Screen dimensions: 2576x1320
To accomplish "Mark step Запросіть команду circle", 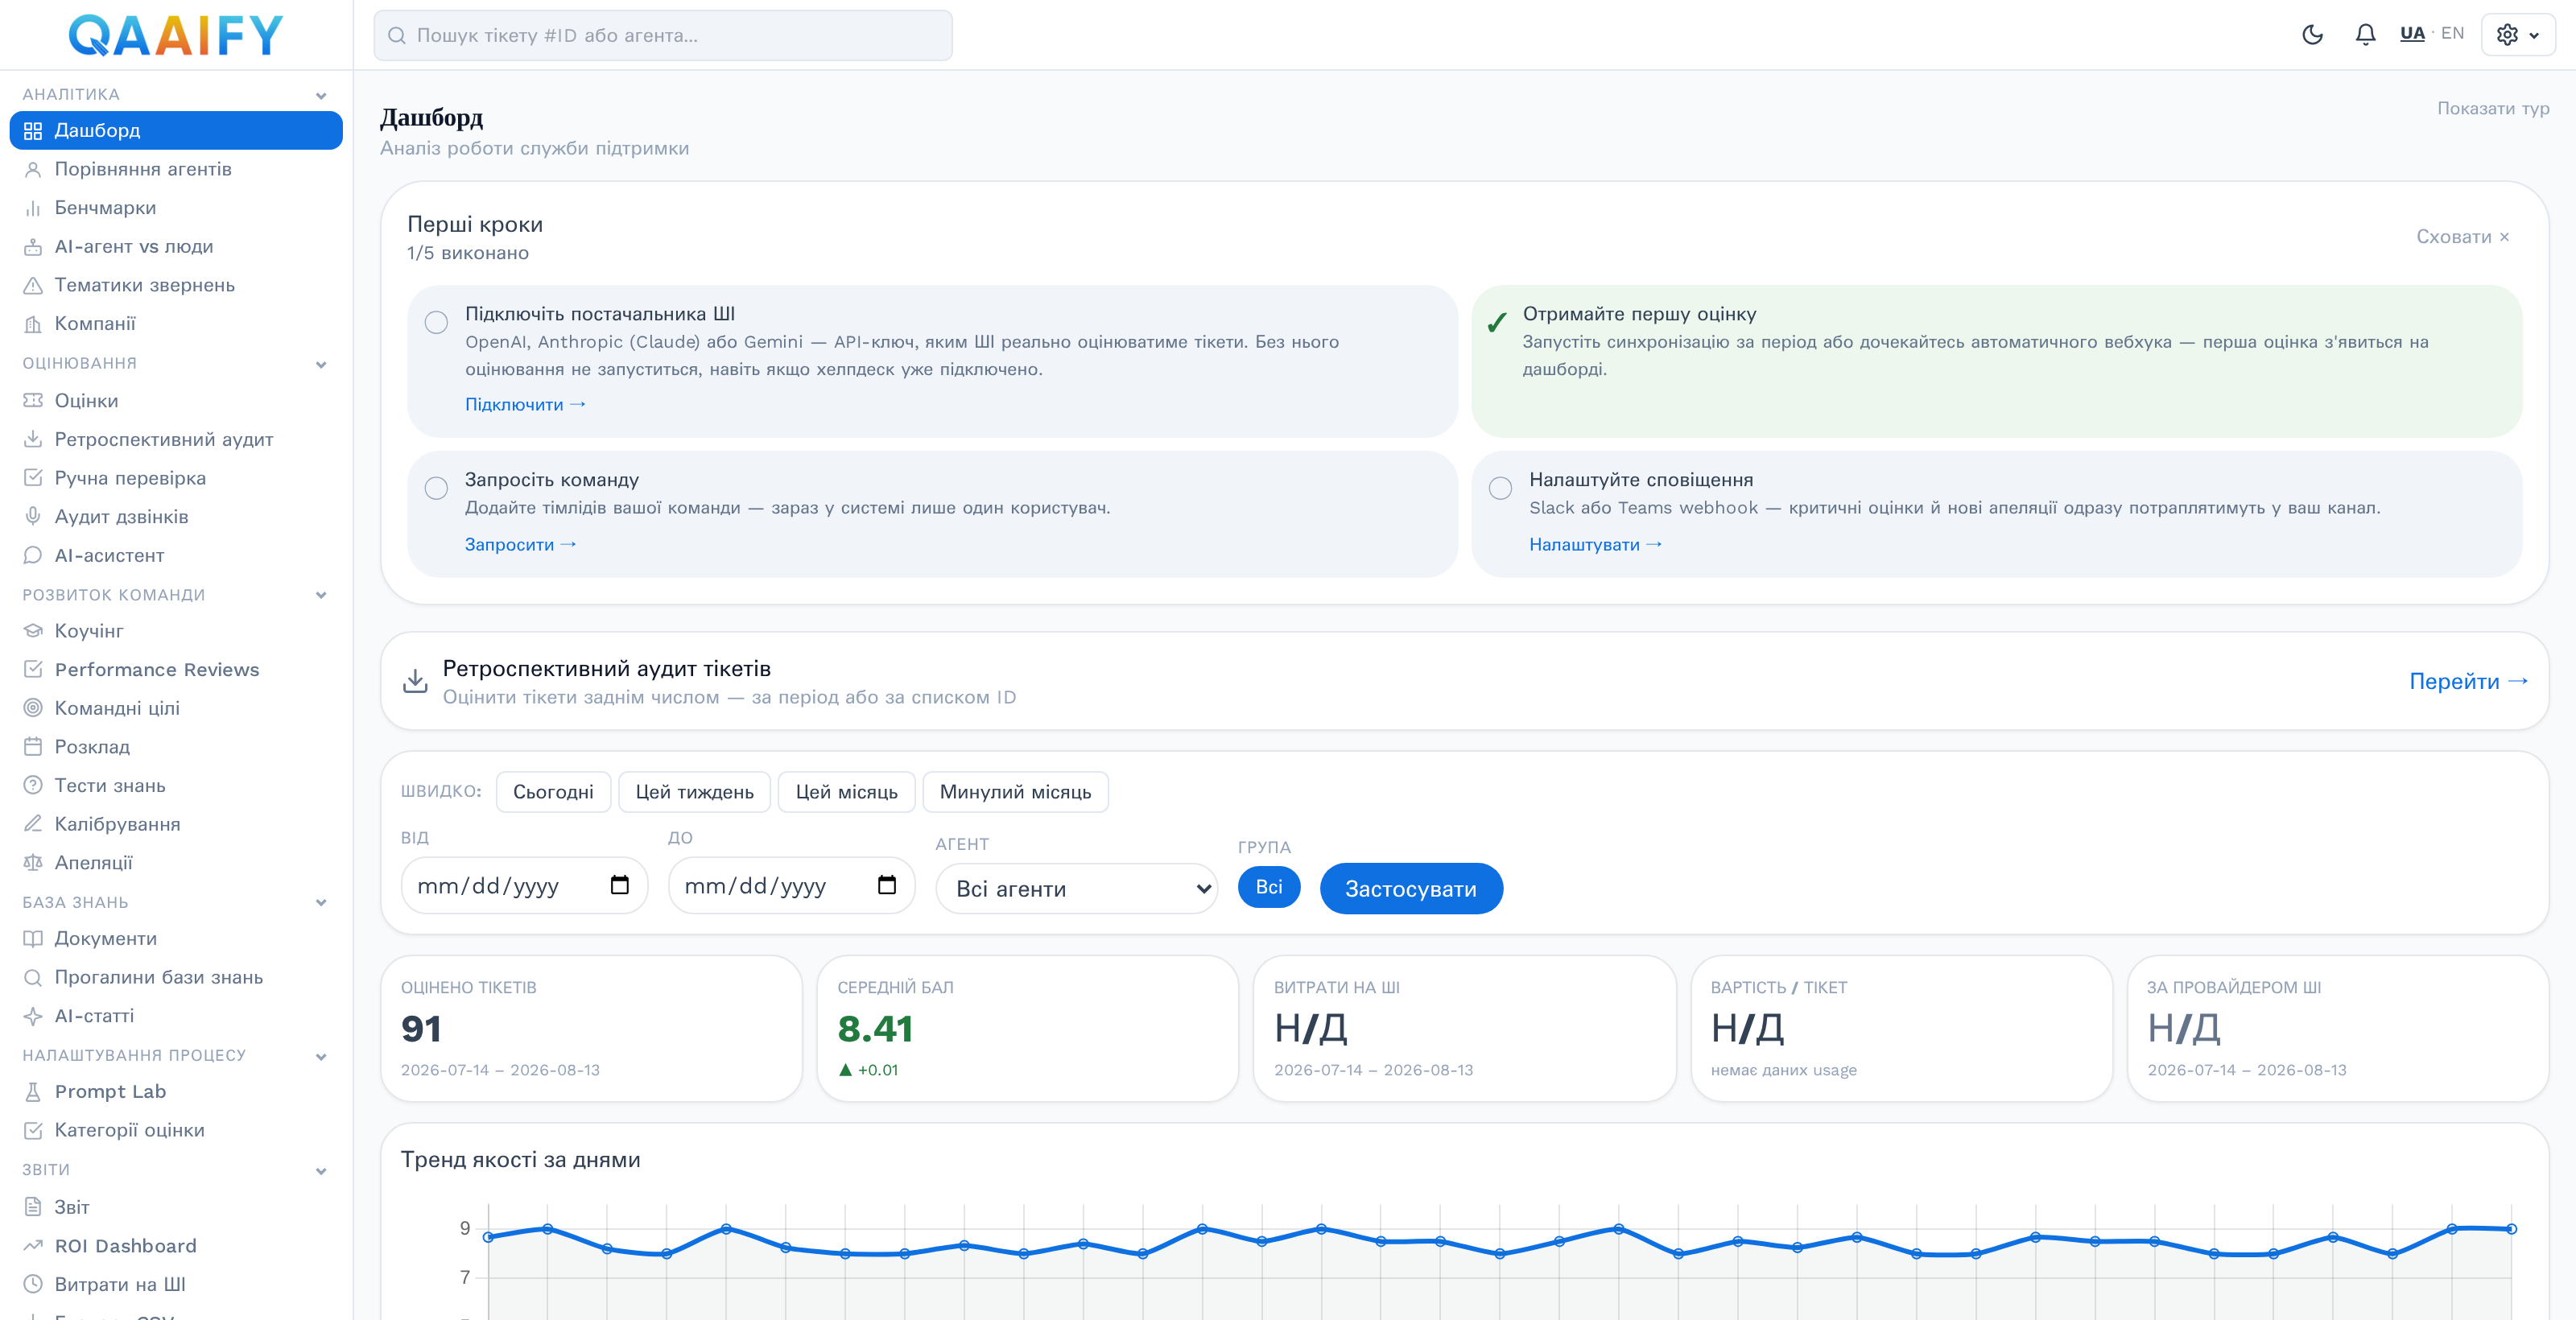I will point(436,488).
